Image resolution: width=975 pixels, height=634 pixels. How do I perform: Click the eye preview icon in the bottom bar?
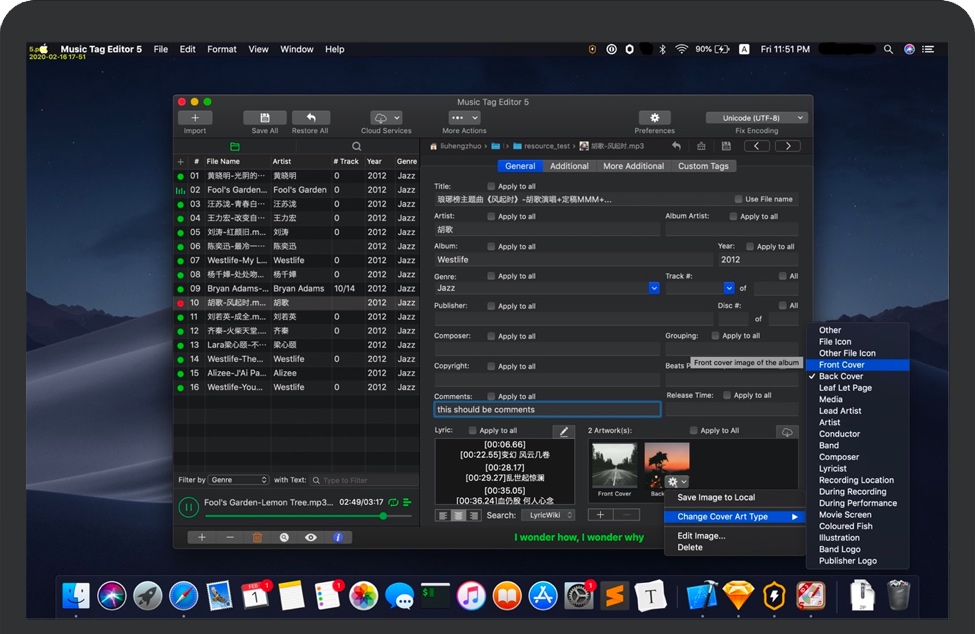pyautogui.click(x=311, y=537)
